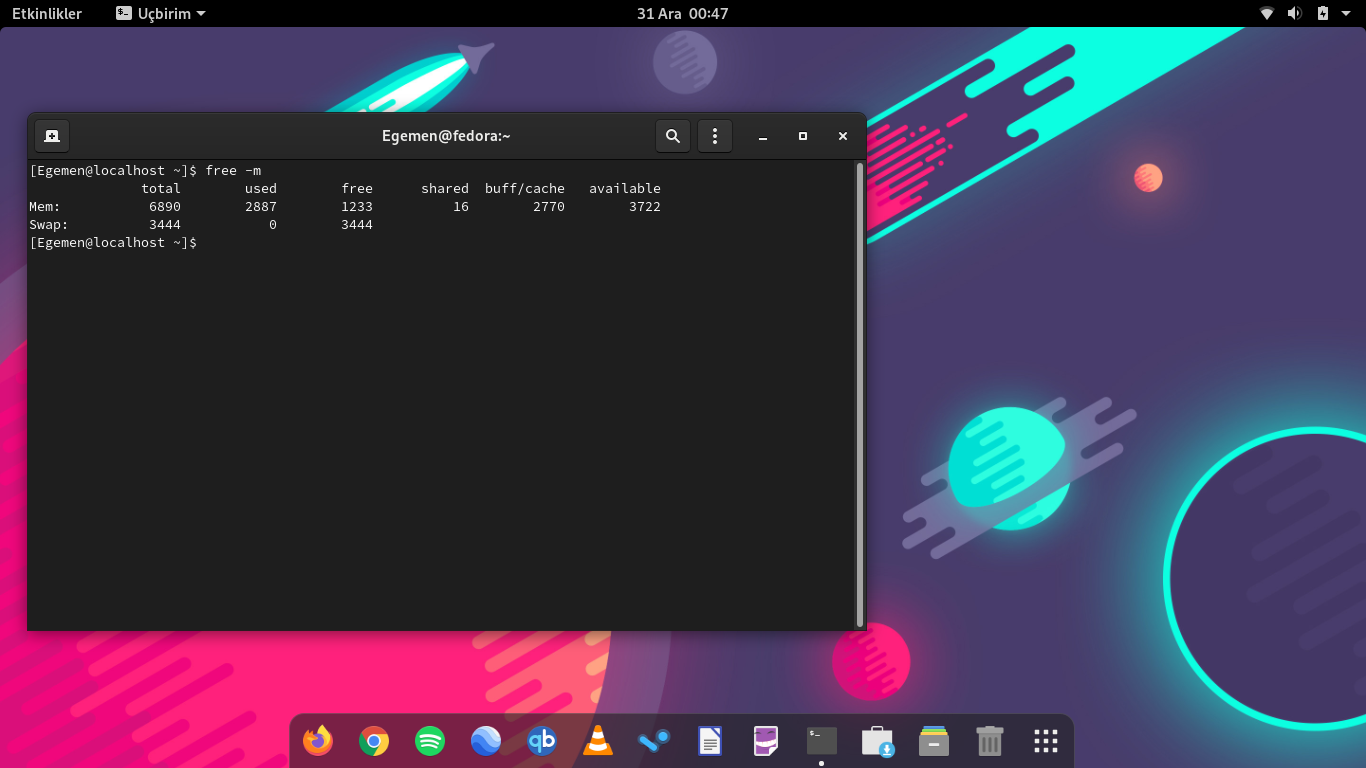Open the purple smiling-face app in the dock
The height and width of the screenshot is (768, 1366).
(766, 741)
